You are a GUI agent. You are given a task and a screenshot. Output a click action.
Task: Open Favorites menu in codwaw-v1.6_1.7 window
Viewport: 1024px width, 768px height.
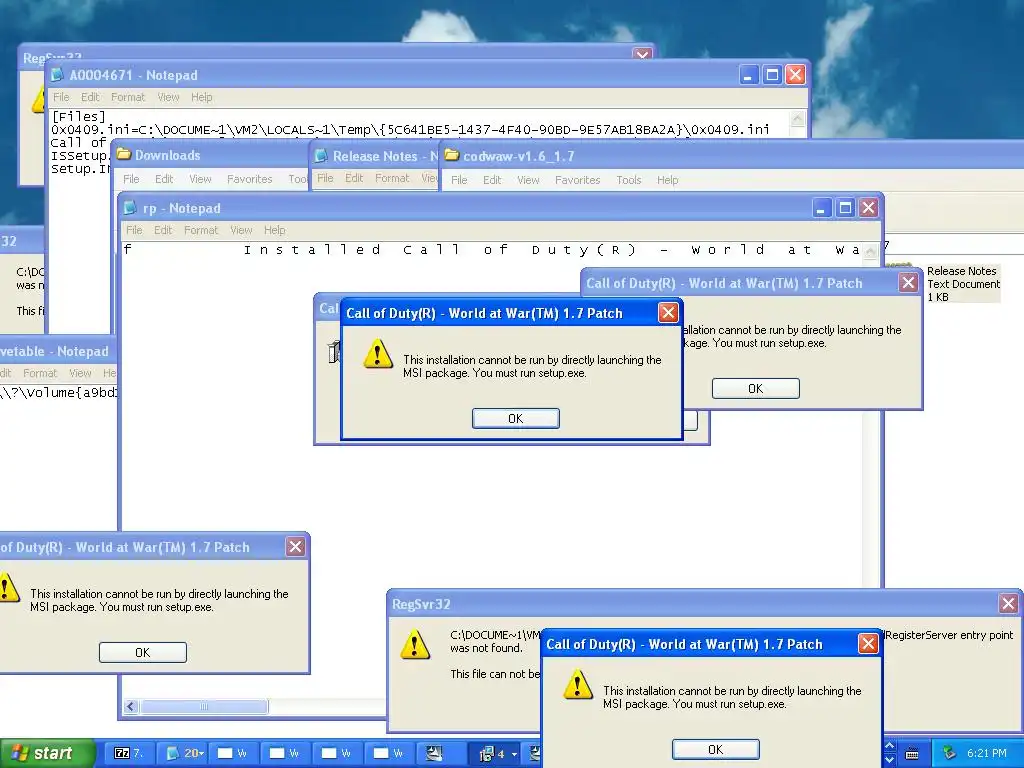pos(577,180)
